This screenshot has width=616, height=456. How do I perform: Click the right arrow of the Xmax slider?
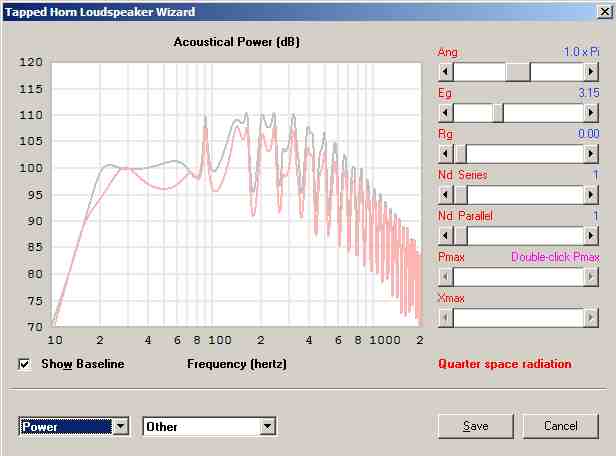coord(590,317)
